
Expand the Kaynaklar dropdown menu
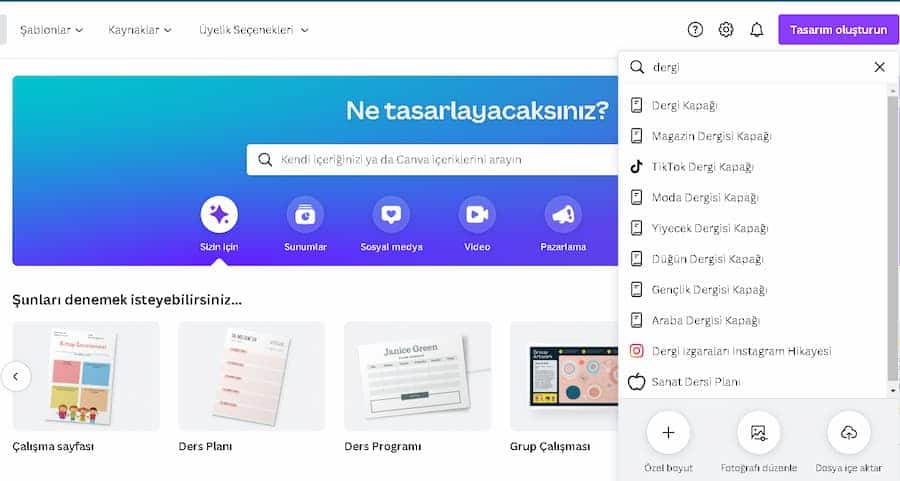click(x=140, y=30)
